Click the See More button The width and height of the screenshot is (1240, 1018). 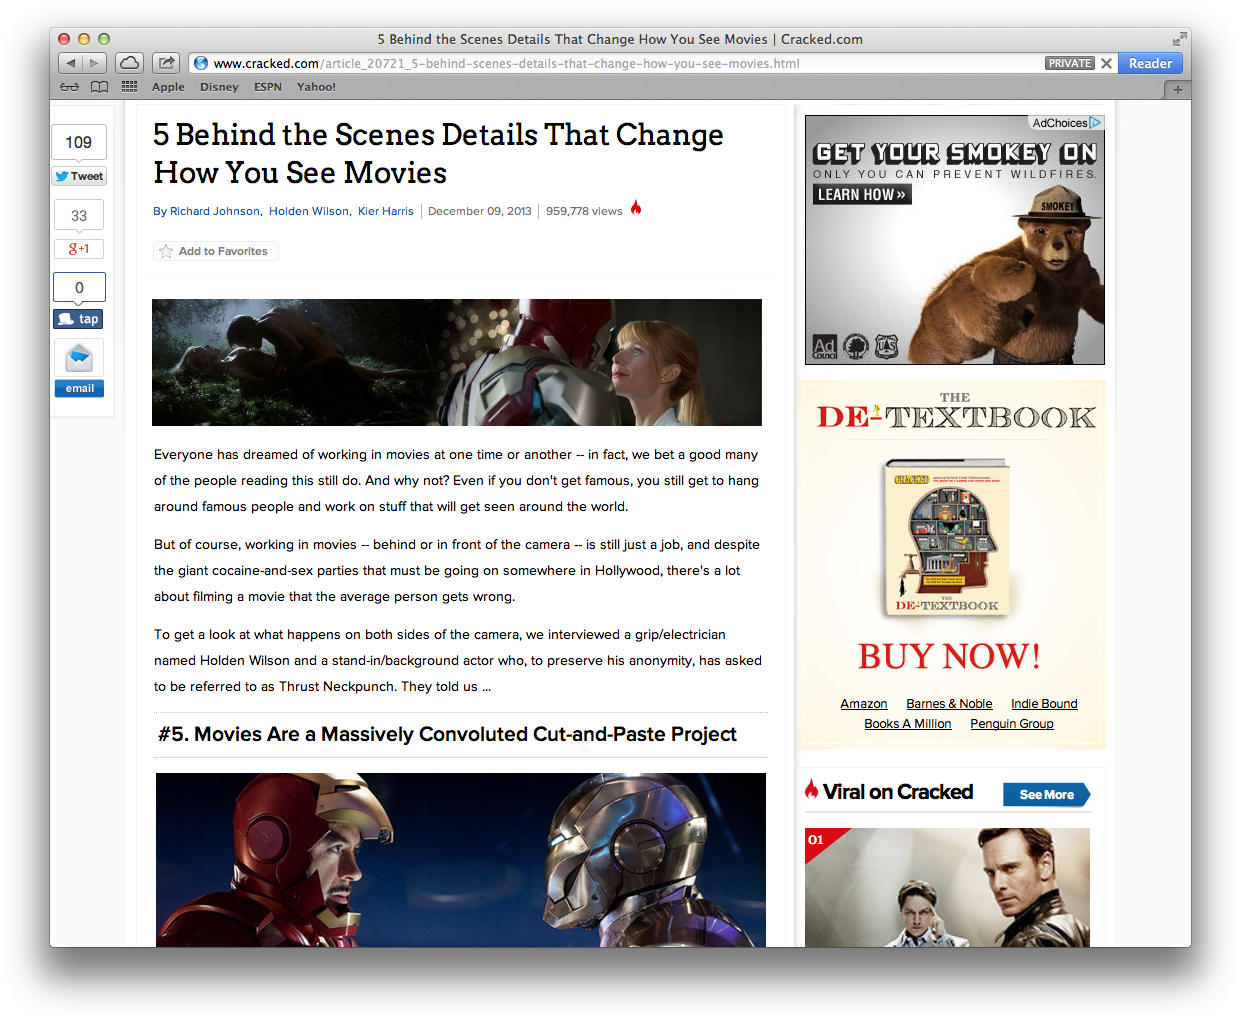pyautogui.click(x=1047, y=795)
